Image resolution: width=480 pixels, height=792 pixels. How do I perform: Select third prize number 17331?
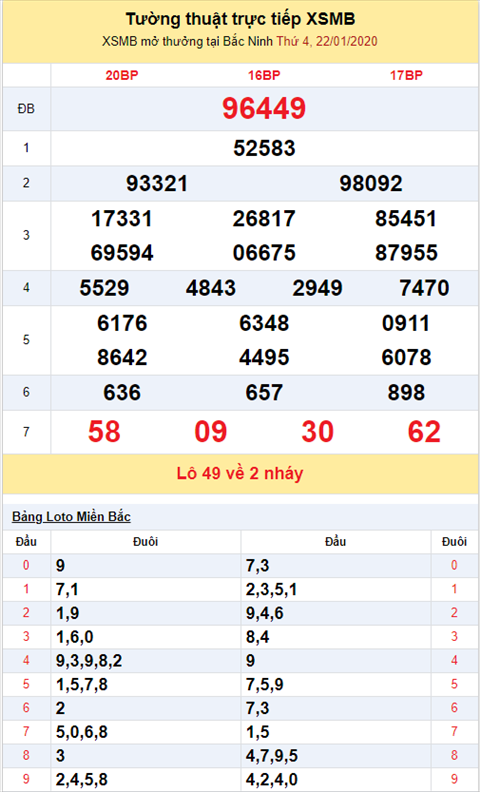click(x=122, y=219)
